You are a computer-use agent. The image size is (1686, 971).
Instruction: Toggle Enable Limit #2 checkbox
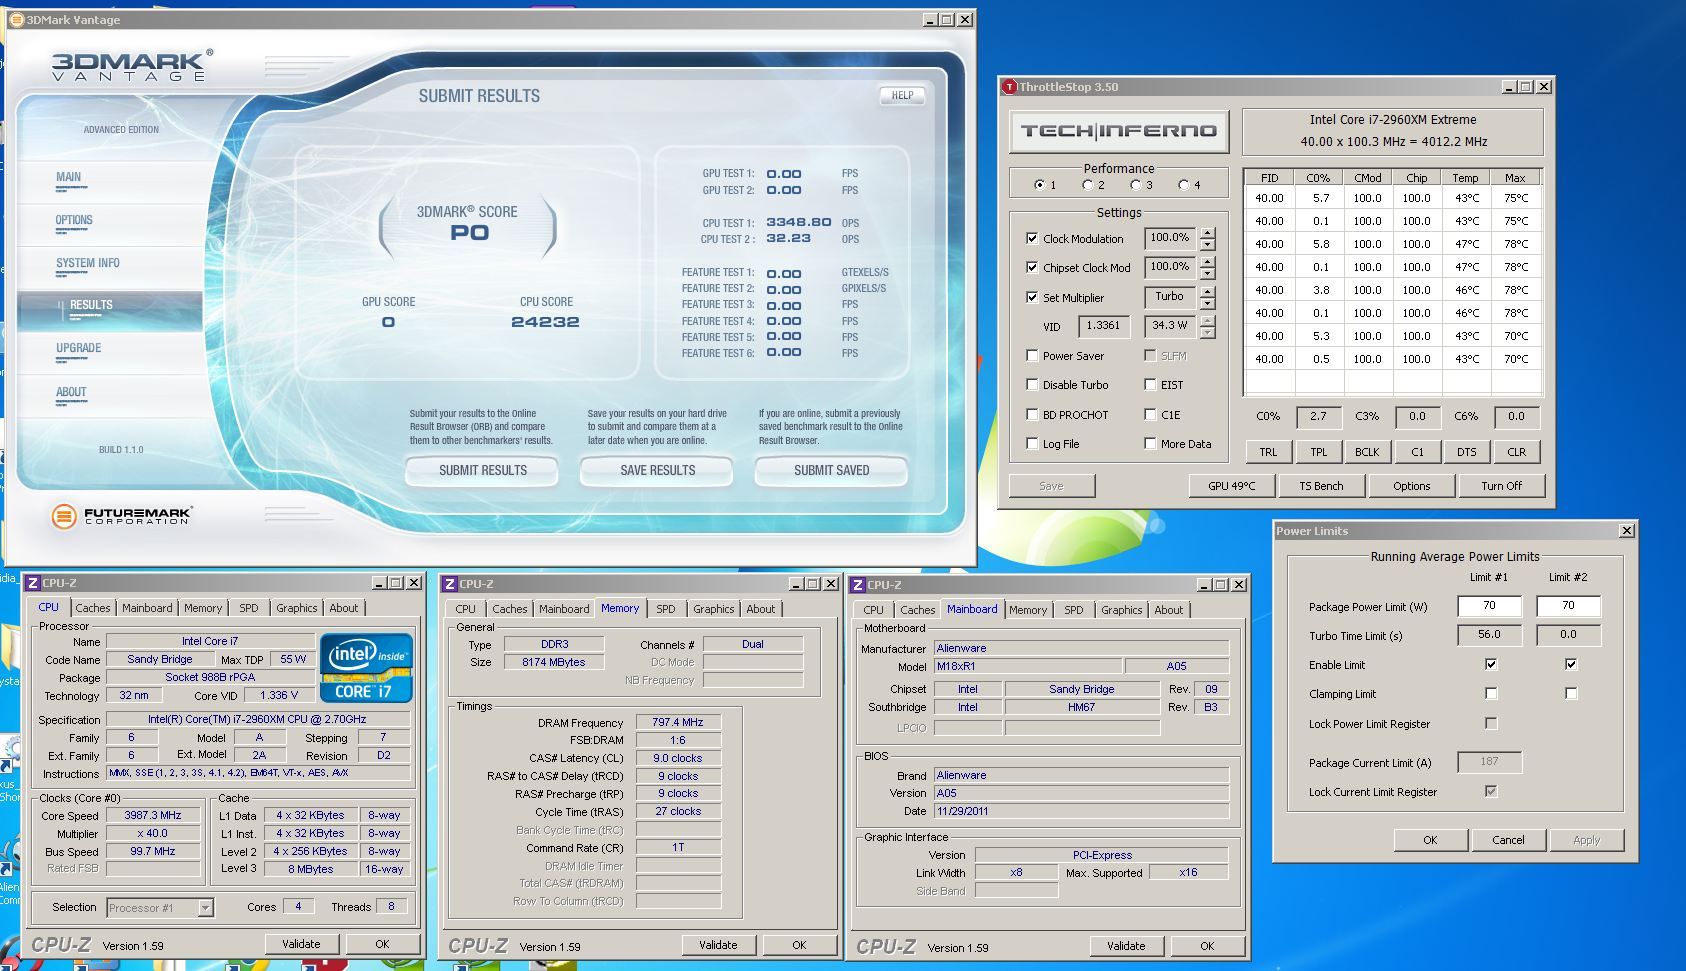[x=1571, y=665]
